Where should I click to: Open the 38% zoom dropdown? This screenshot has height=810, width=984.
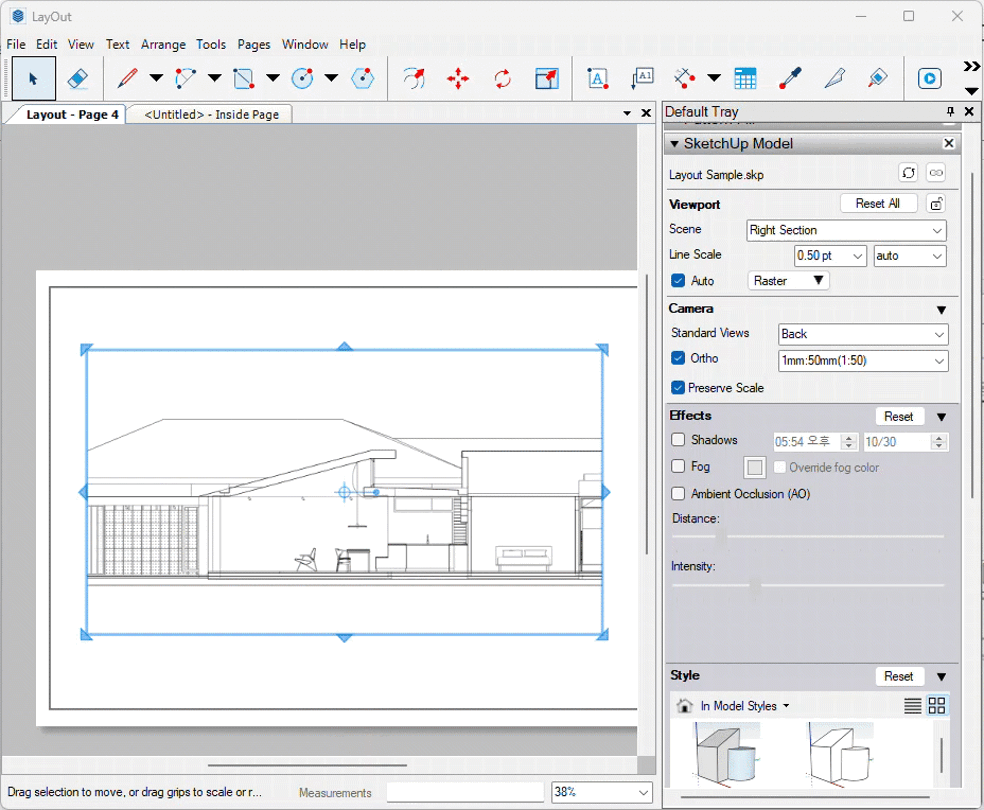tap(602, 792)
